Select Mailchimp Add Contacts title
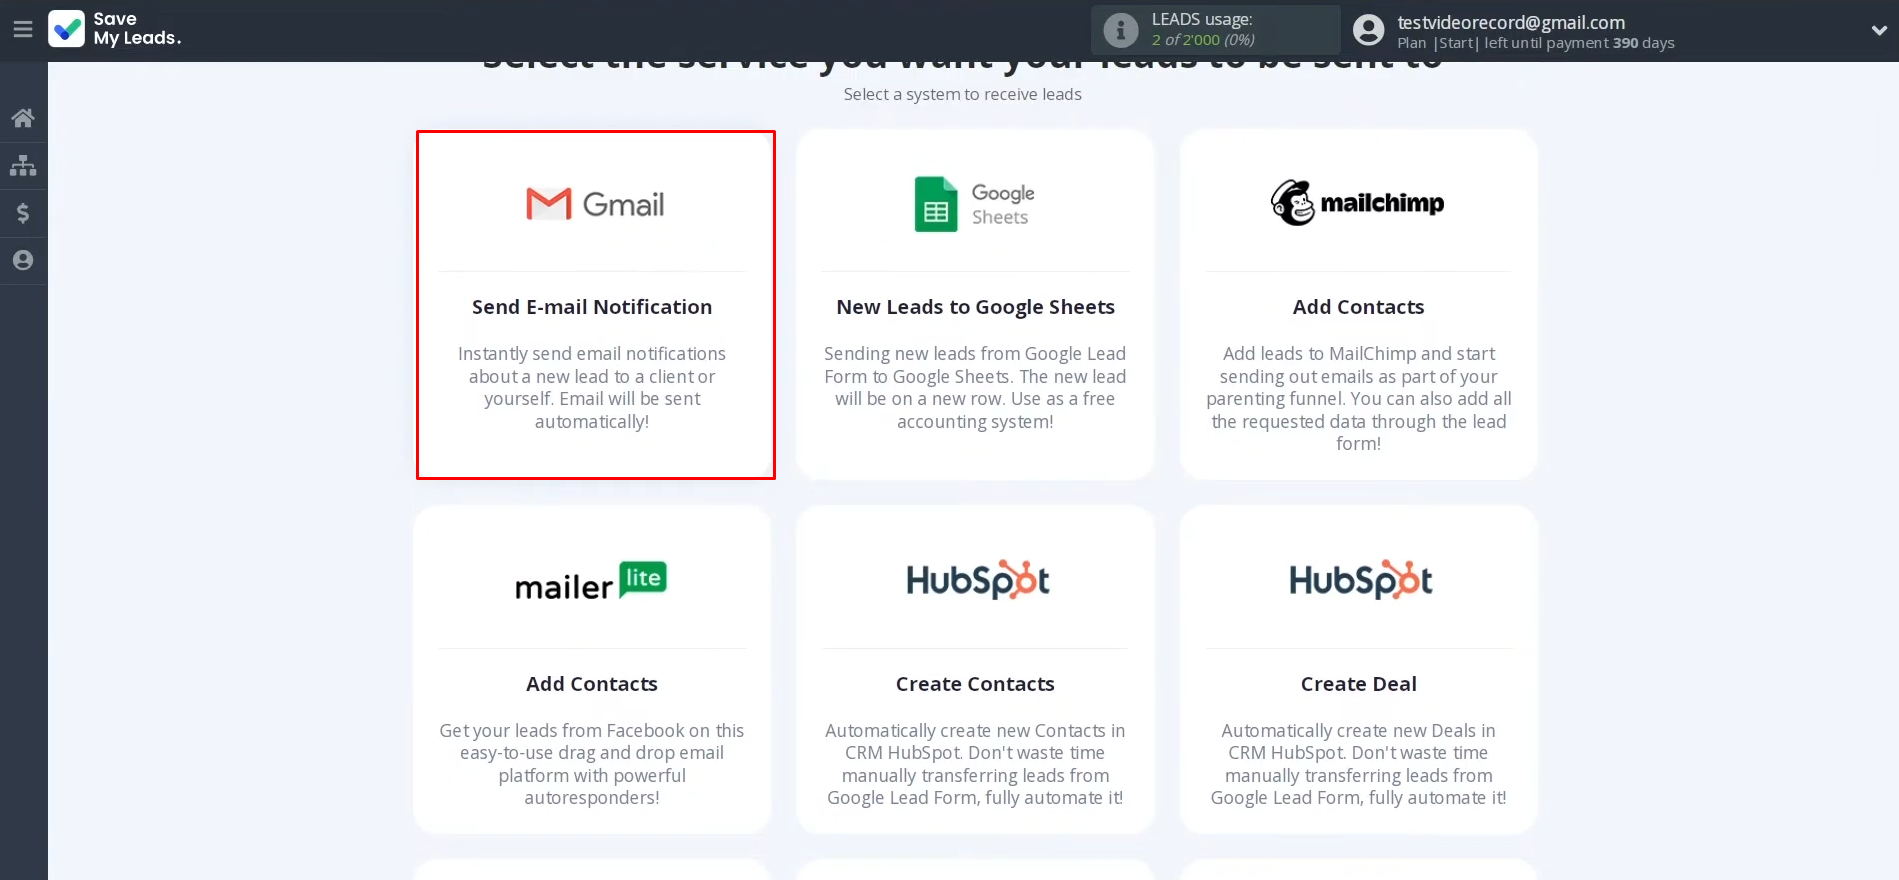 1358,307
